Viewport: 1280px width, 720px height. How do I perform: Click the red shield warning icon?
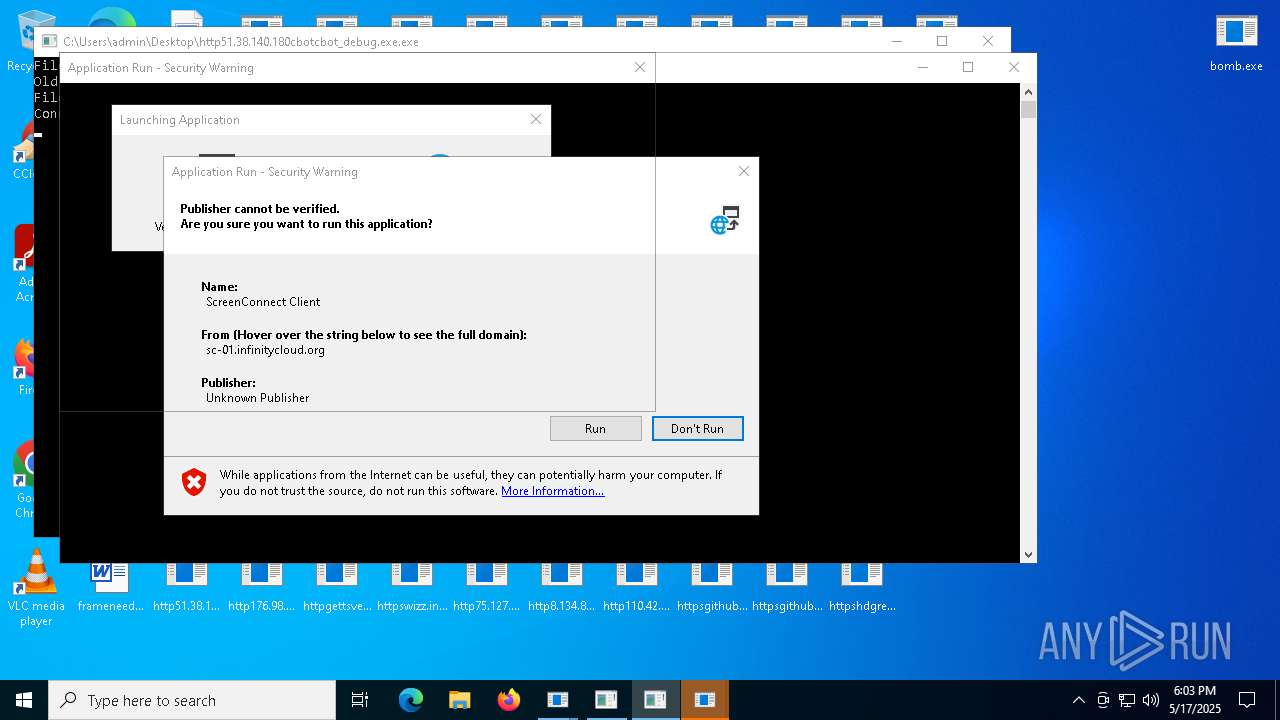194,483
